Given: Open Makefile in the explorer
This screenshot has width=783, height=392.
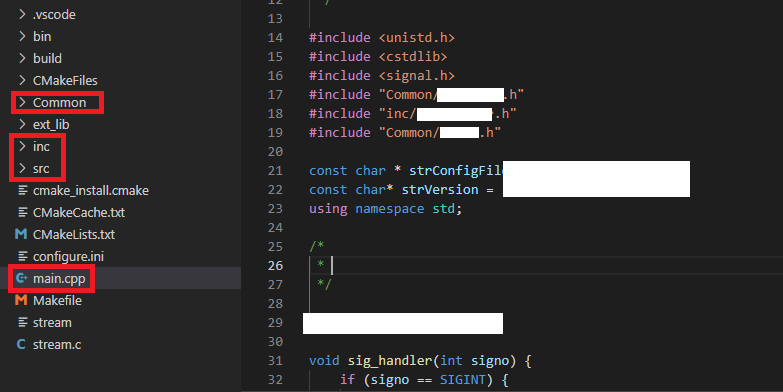Looking at the screenshot, I should [x=57, y=301].
